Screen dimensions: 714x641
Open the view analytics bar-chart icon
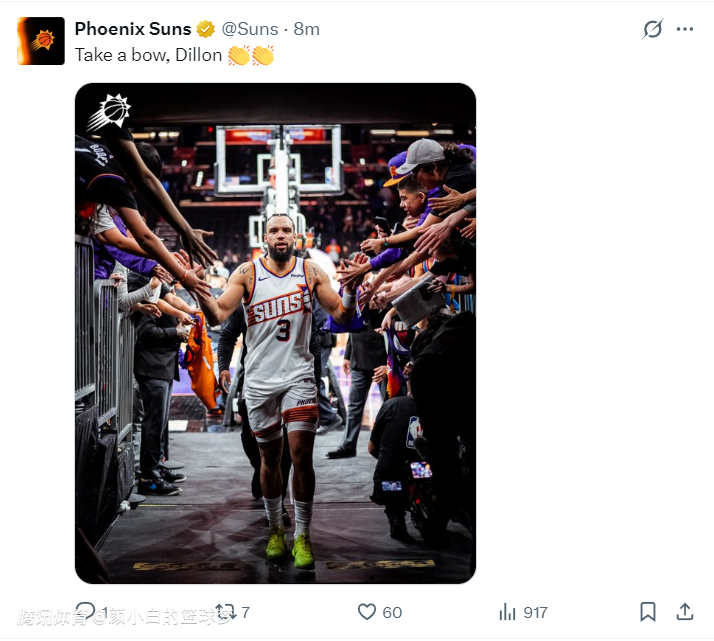tap(508, 612)
